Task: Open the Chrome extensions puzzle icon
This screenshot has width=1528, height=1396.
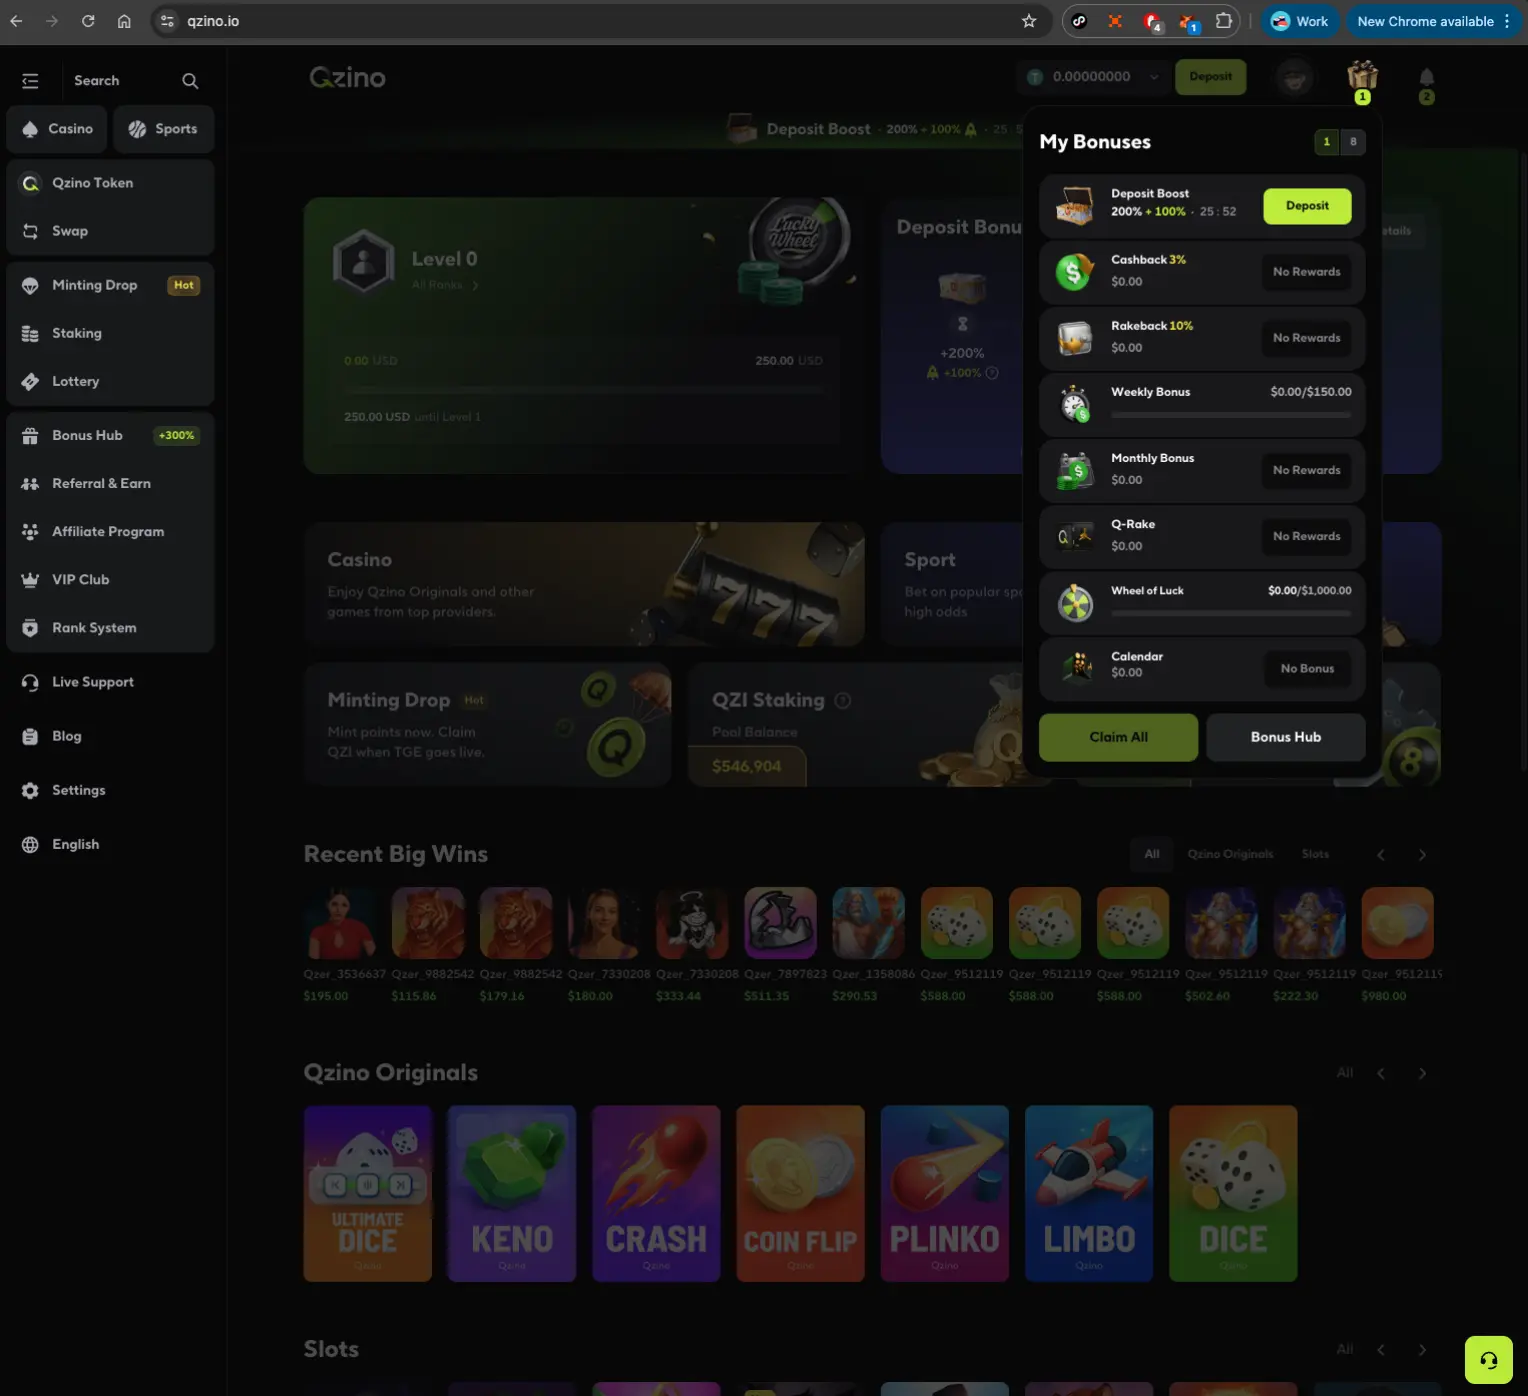Action: [1224, 21]
